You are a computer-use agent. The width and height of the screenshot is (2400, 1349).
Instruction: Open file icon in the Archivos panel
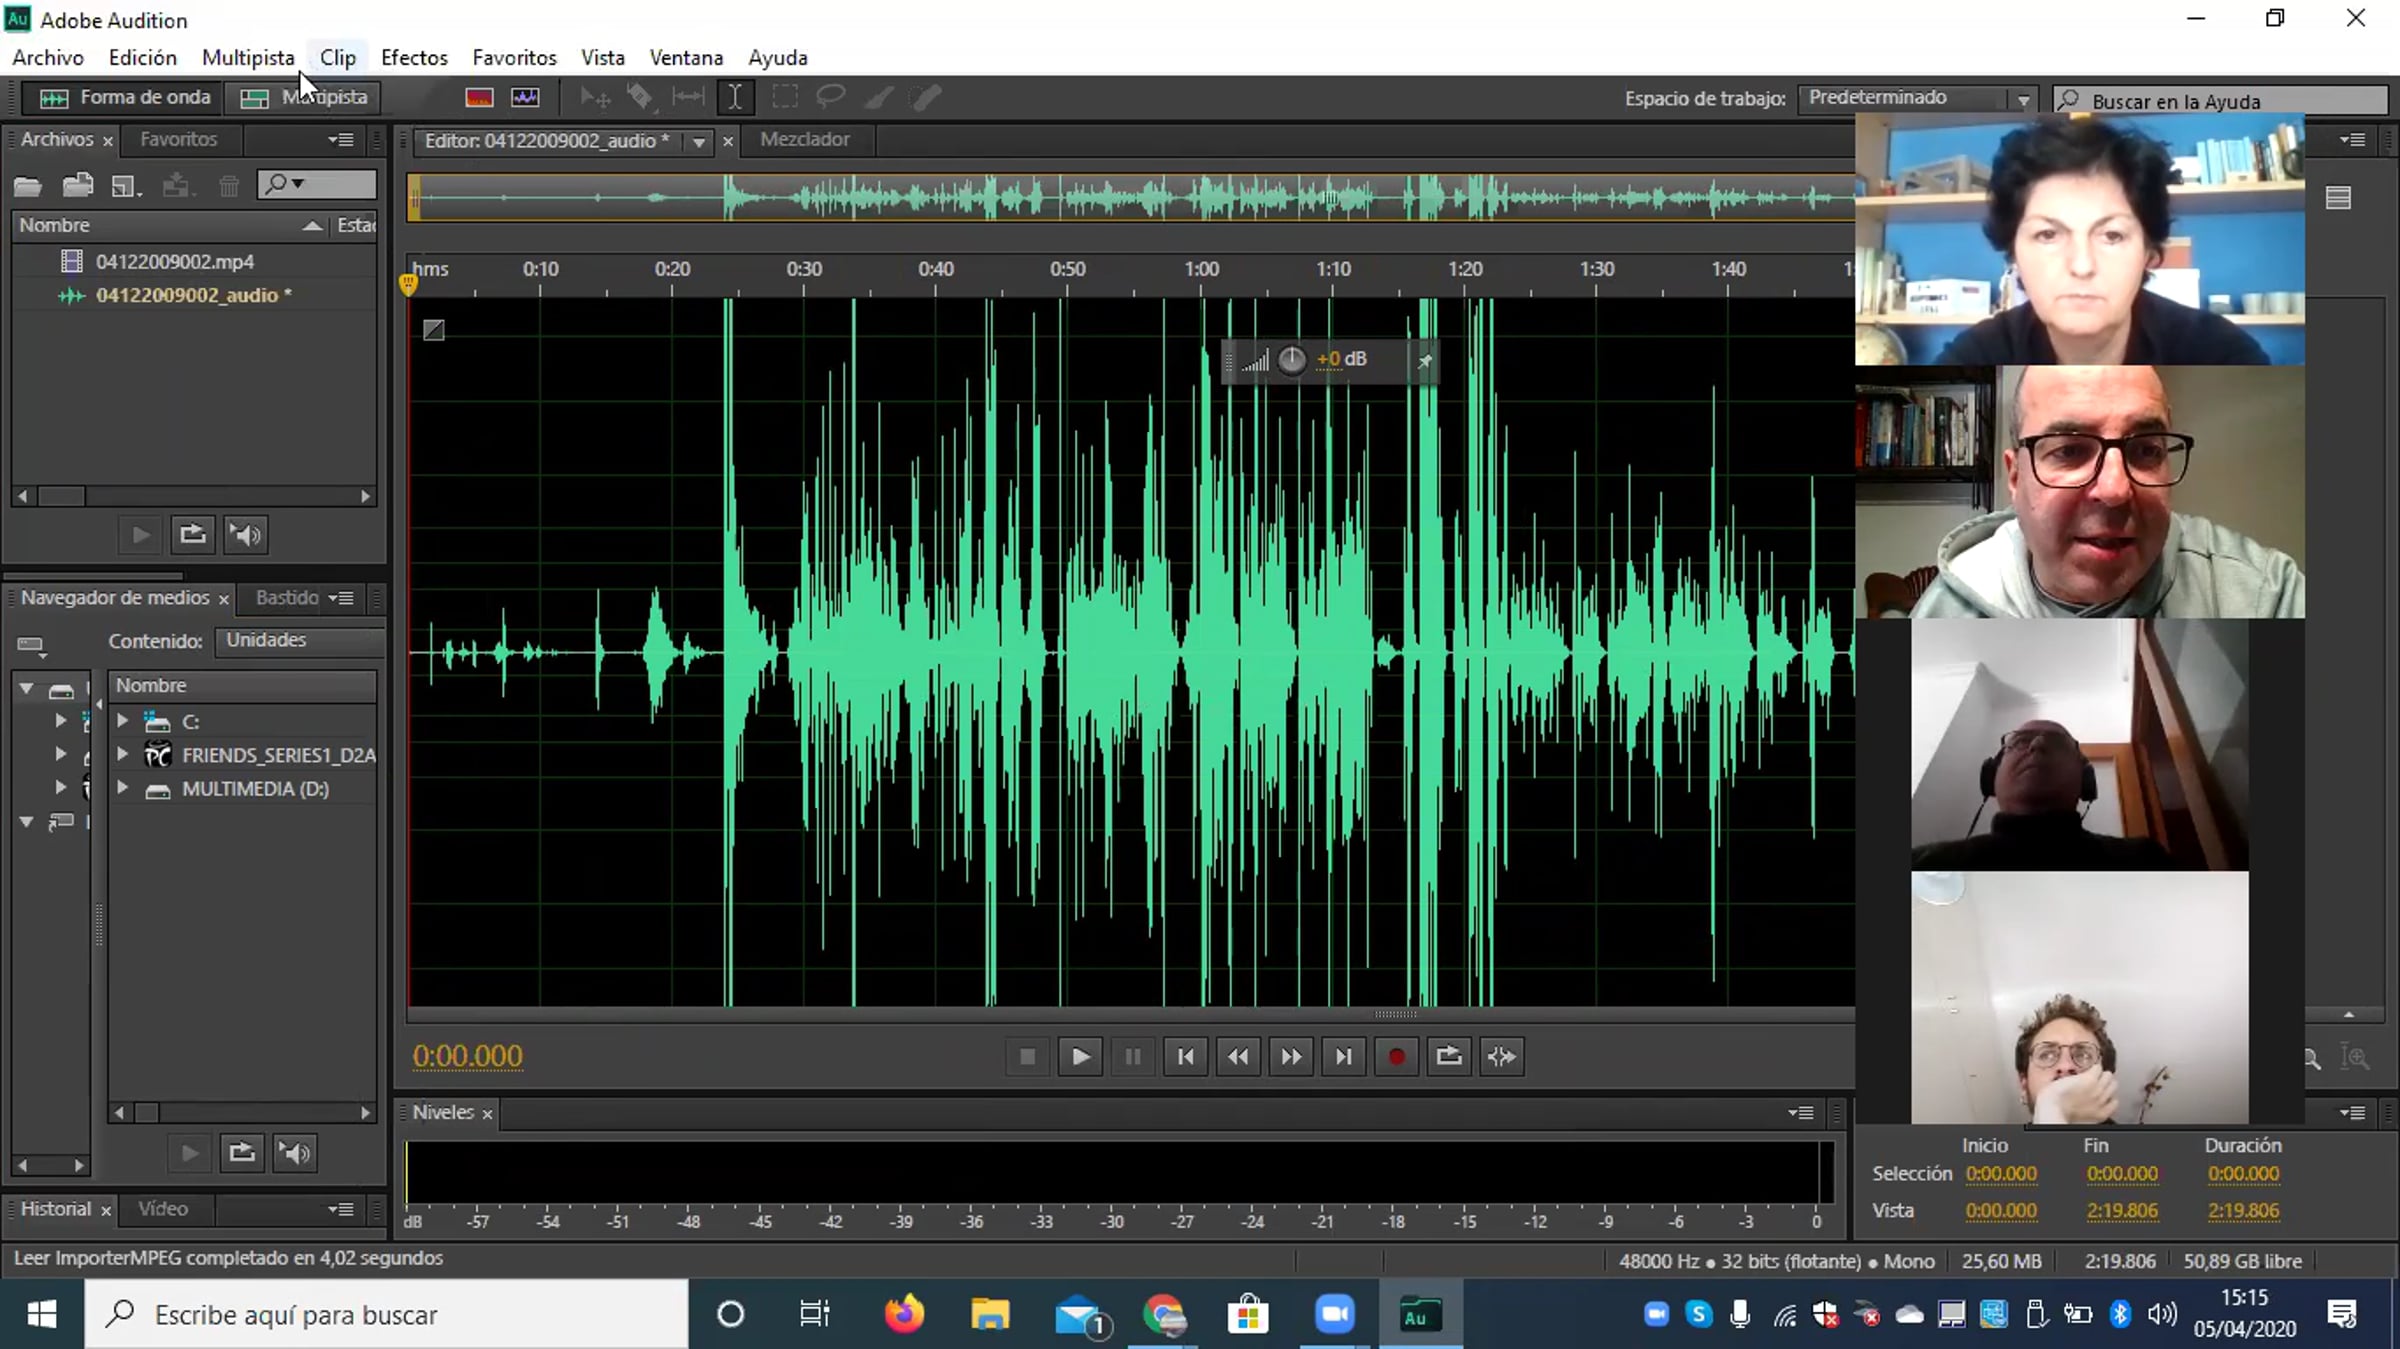click(27, 185)
